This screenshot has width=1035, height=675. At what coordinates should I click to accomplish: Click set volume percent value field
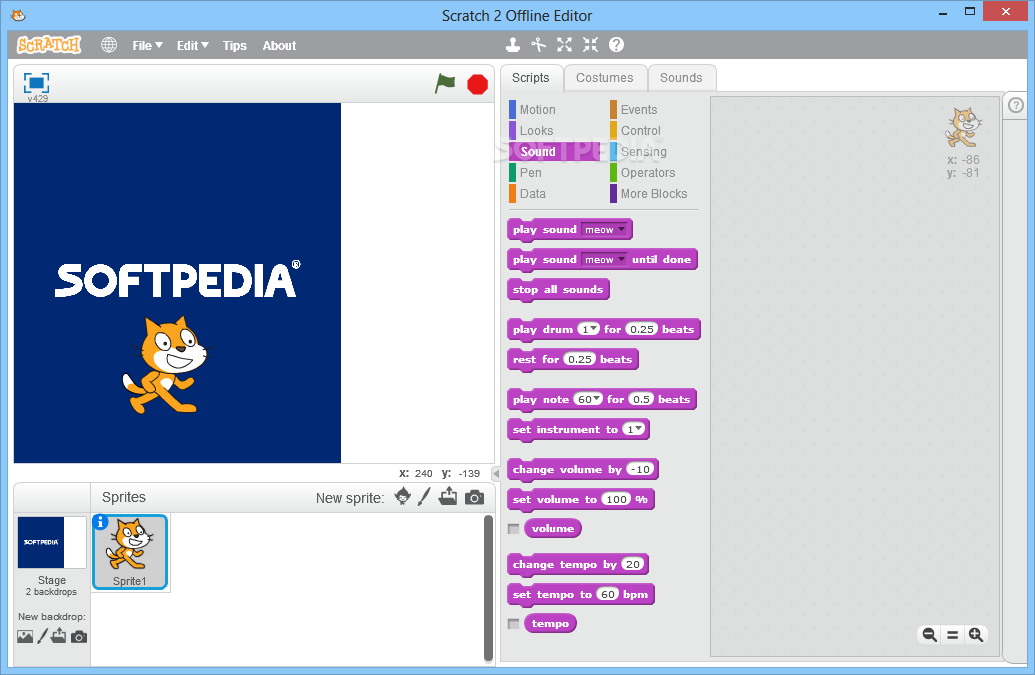pos(617,499)
